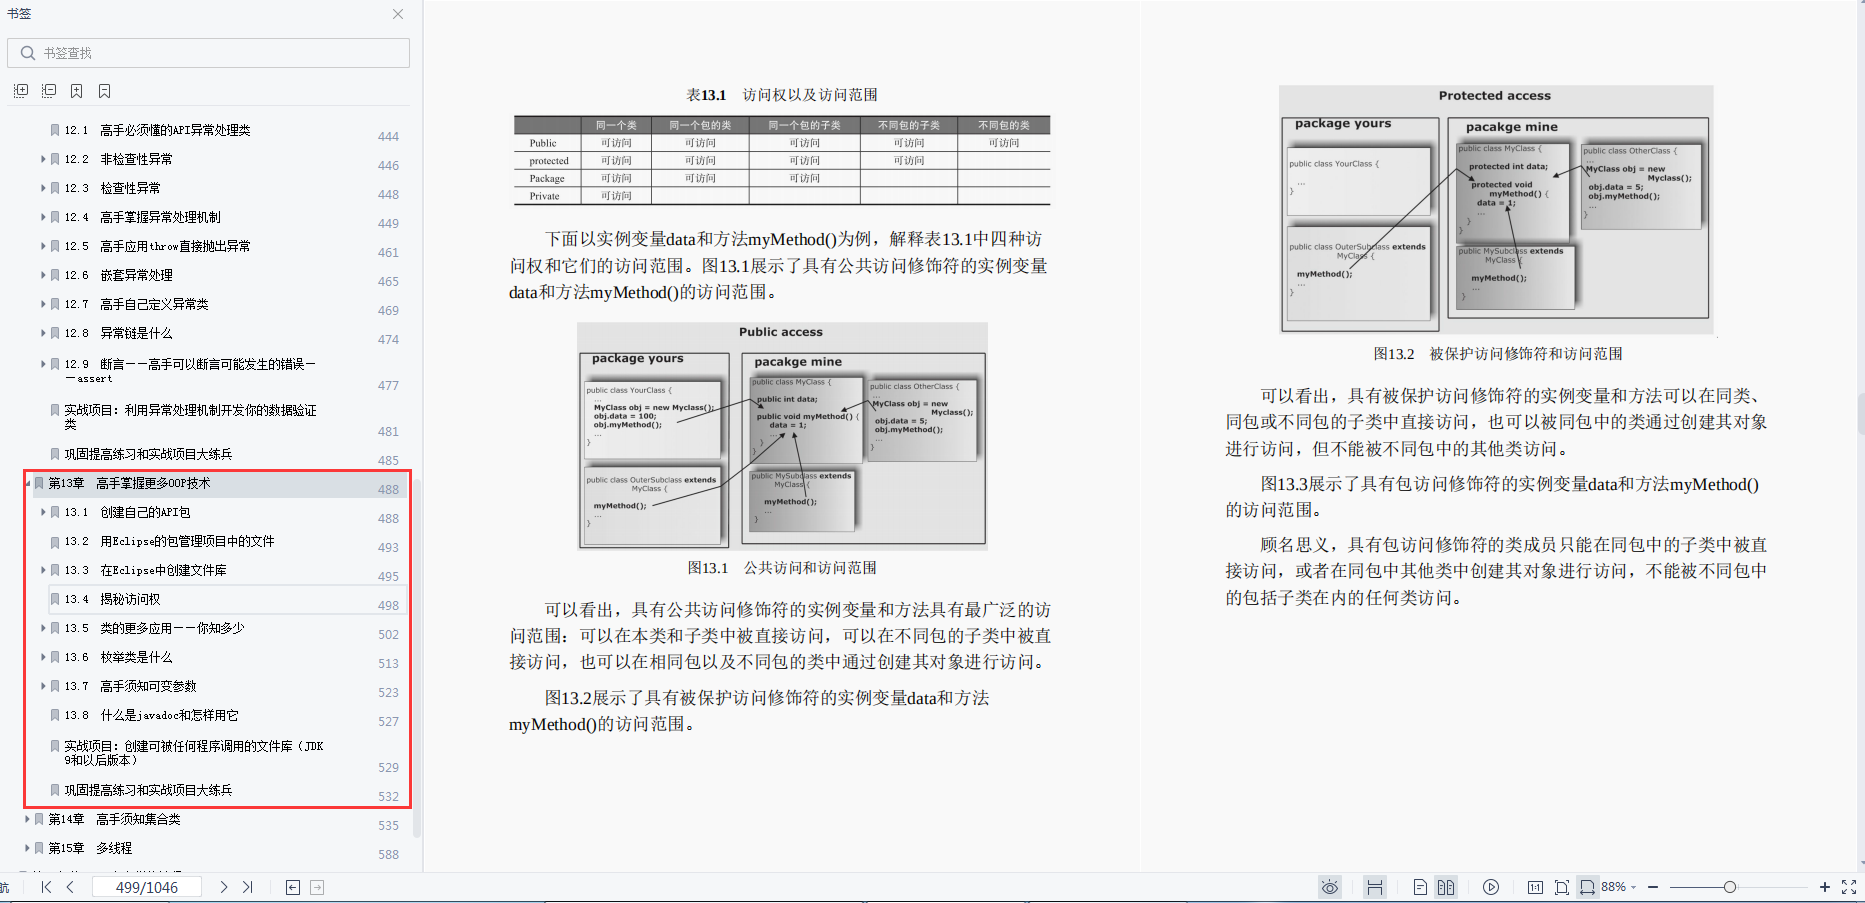
Task: Open bookmark 13.7 高手须知可变参数
Action: point(130,686)
